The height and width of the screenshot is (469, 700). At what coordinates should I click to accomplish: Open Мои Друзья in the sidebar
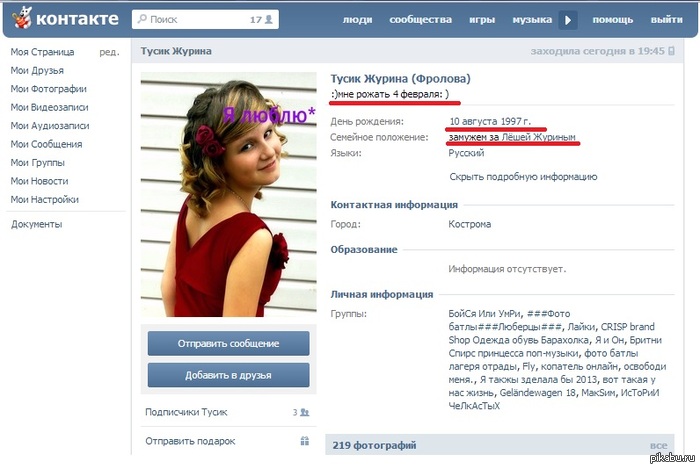coord(37,71)
